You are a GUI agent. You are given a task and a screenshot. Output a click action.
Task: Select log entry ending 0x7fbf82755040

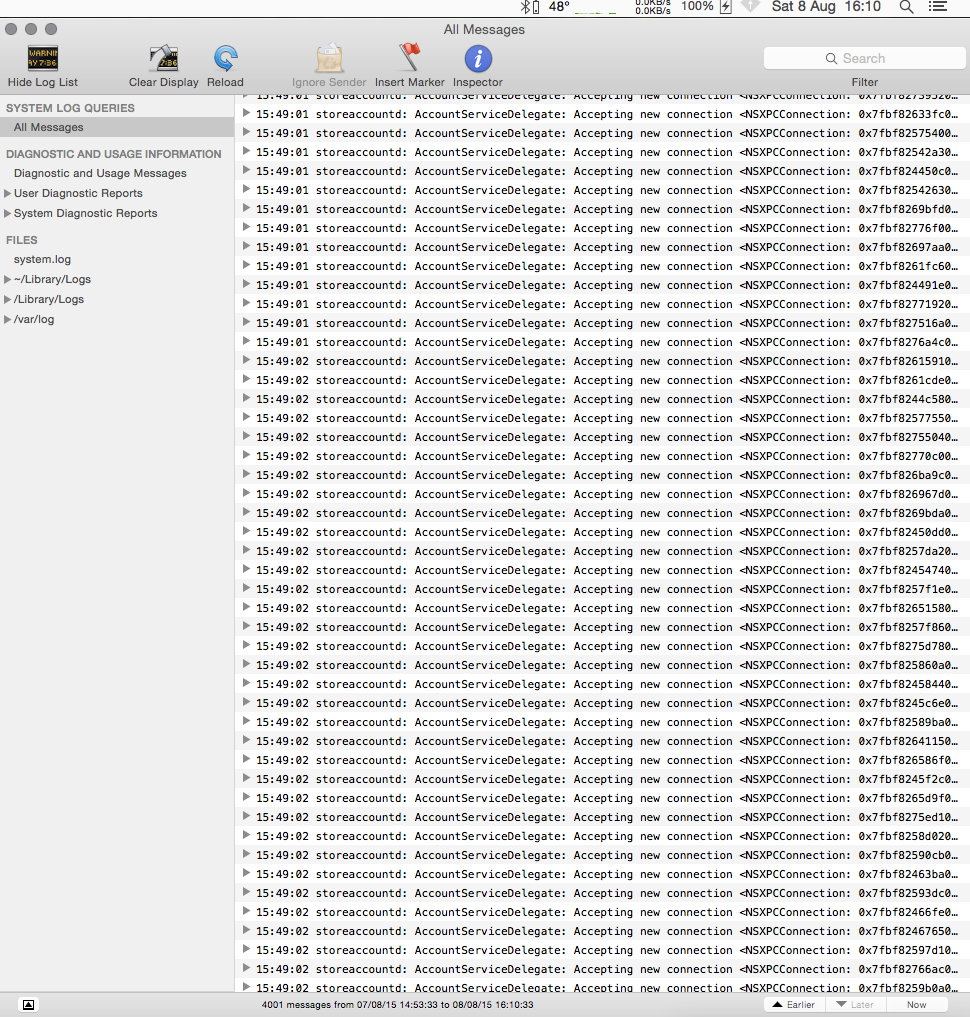pos(602,437)
